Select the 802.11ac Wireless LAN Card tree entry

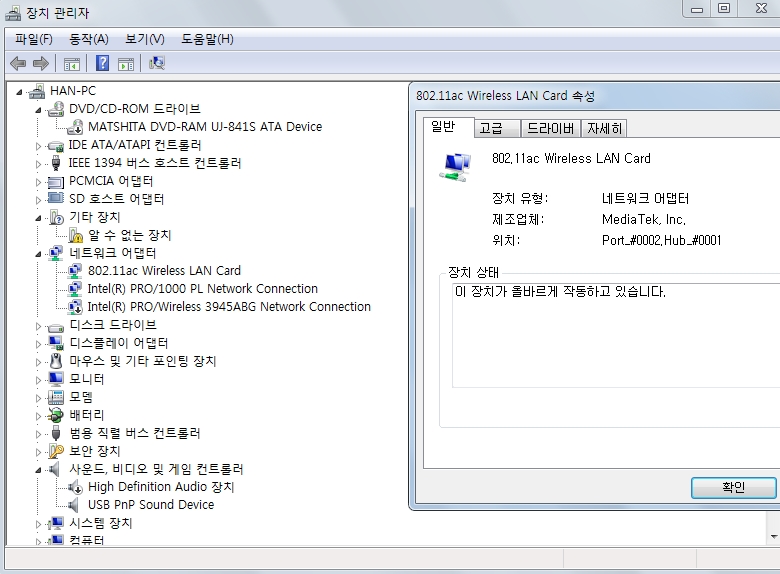[164, 271]
